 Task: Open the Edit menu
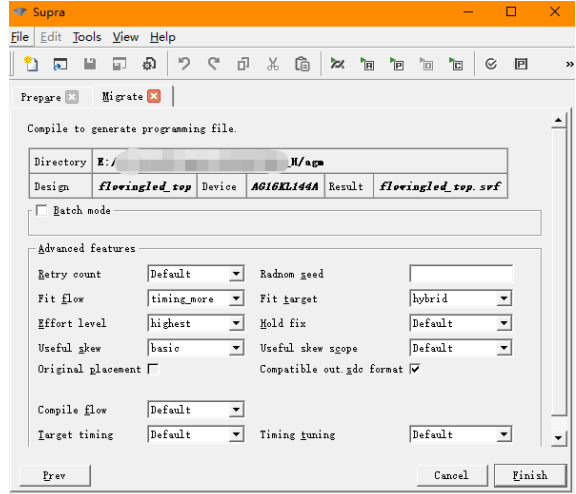click(51, 37)
